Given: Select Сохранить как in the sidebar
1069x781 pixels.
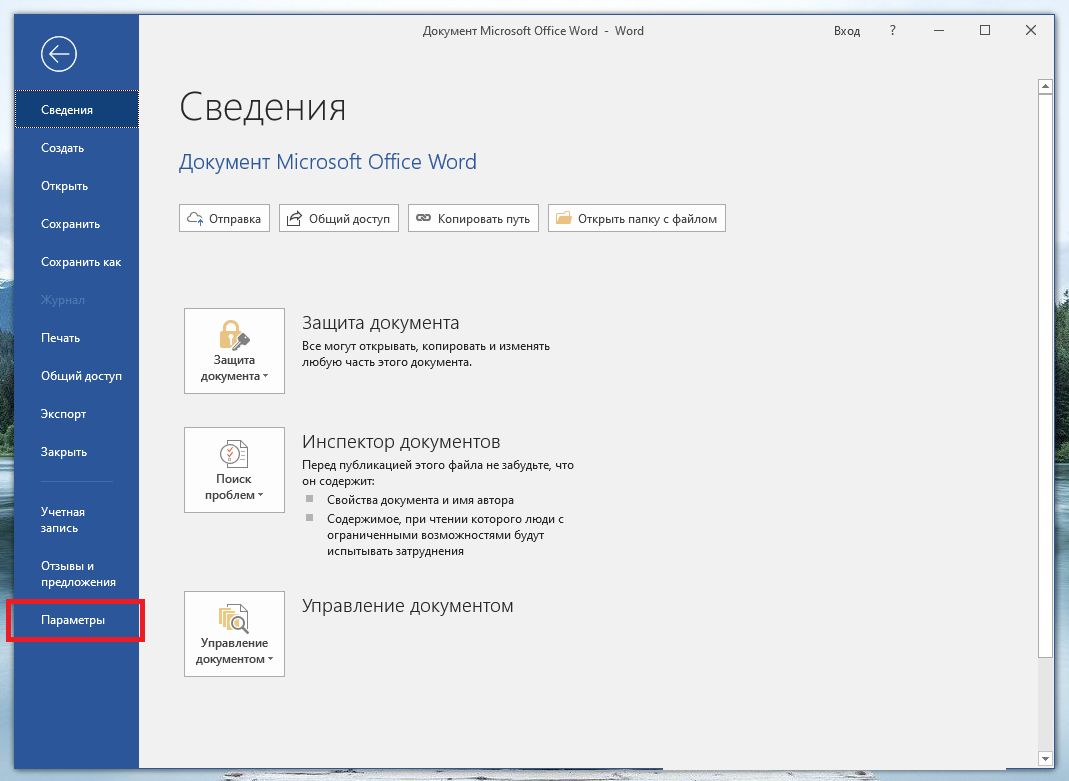Looking at the screenshot, I should [x=76, y=262].
